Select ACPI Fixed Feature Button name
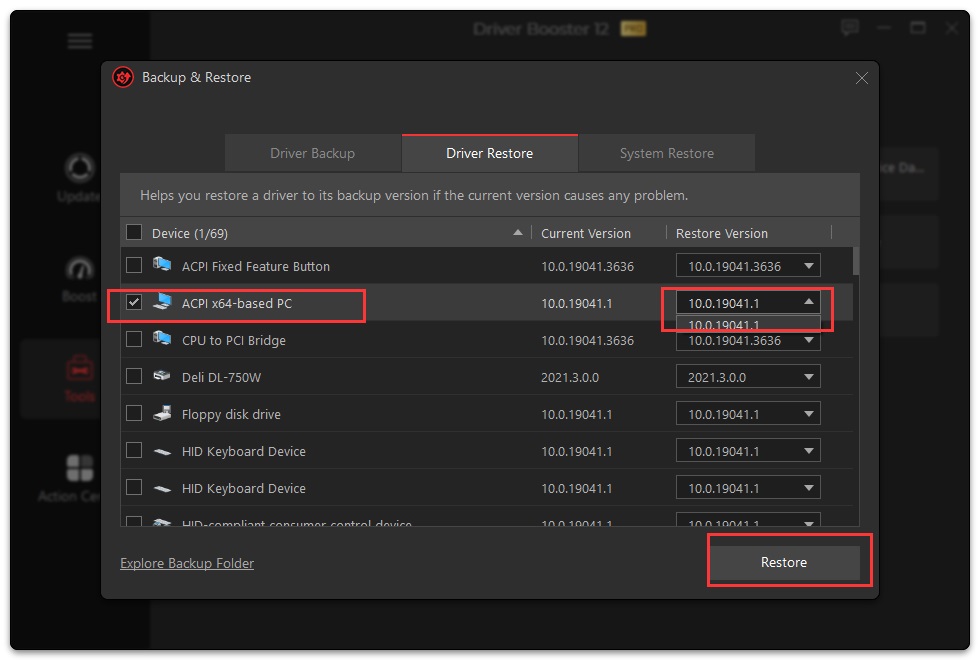The height and width of the screenshot is (660, 980). point(256,266)
